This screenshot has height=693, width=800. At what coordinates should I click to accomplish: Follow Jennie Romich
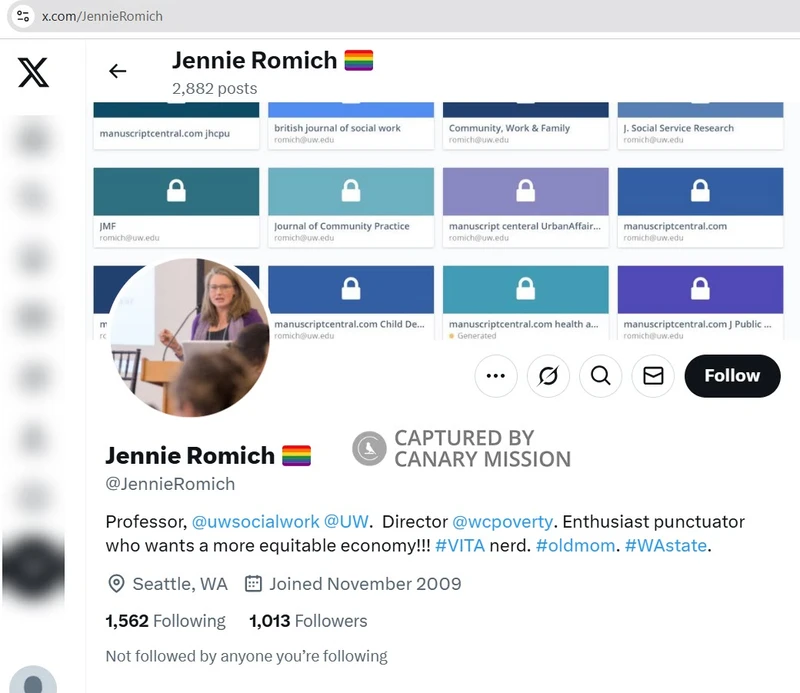click(732, 376)
